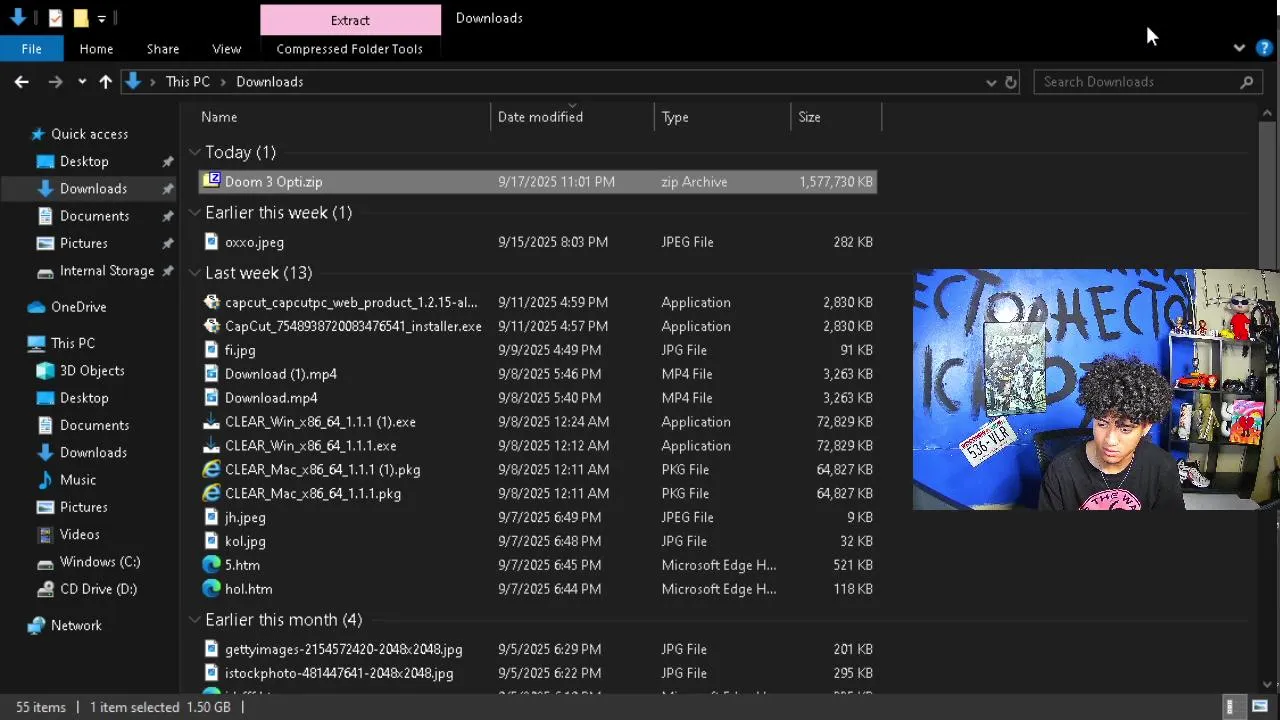Collapse the Today group

194,152
